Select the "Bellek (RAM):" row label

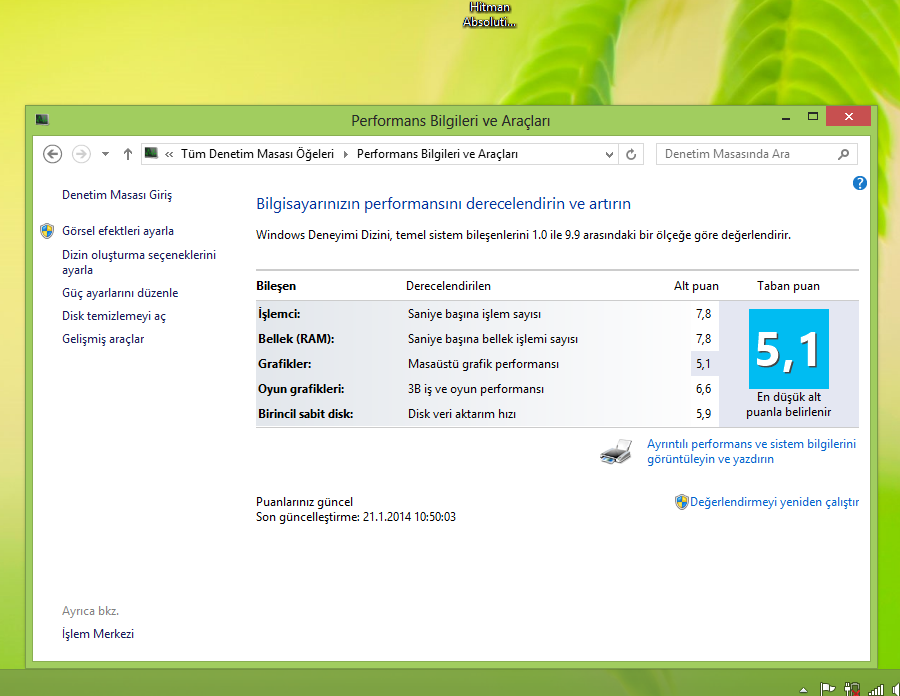[x=296, y=339]
